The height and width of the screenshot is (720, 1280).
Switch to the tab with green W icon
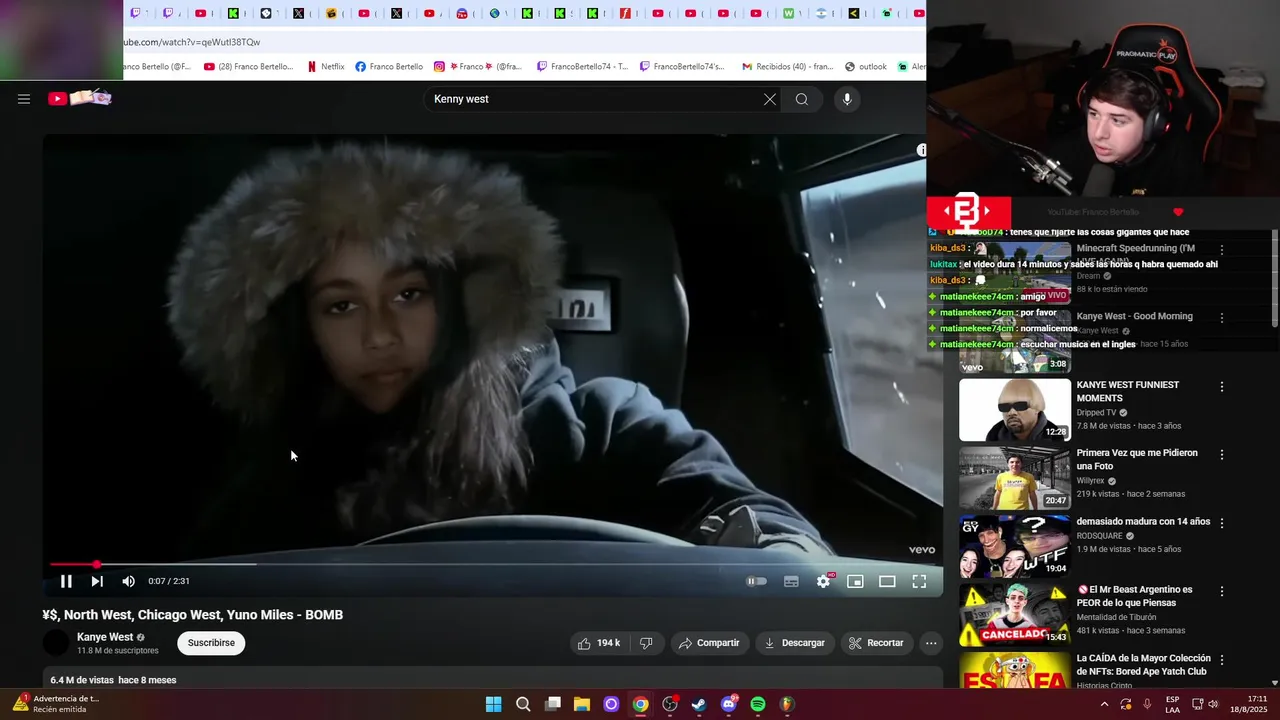(789, 13)
